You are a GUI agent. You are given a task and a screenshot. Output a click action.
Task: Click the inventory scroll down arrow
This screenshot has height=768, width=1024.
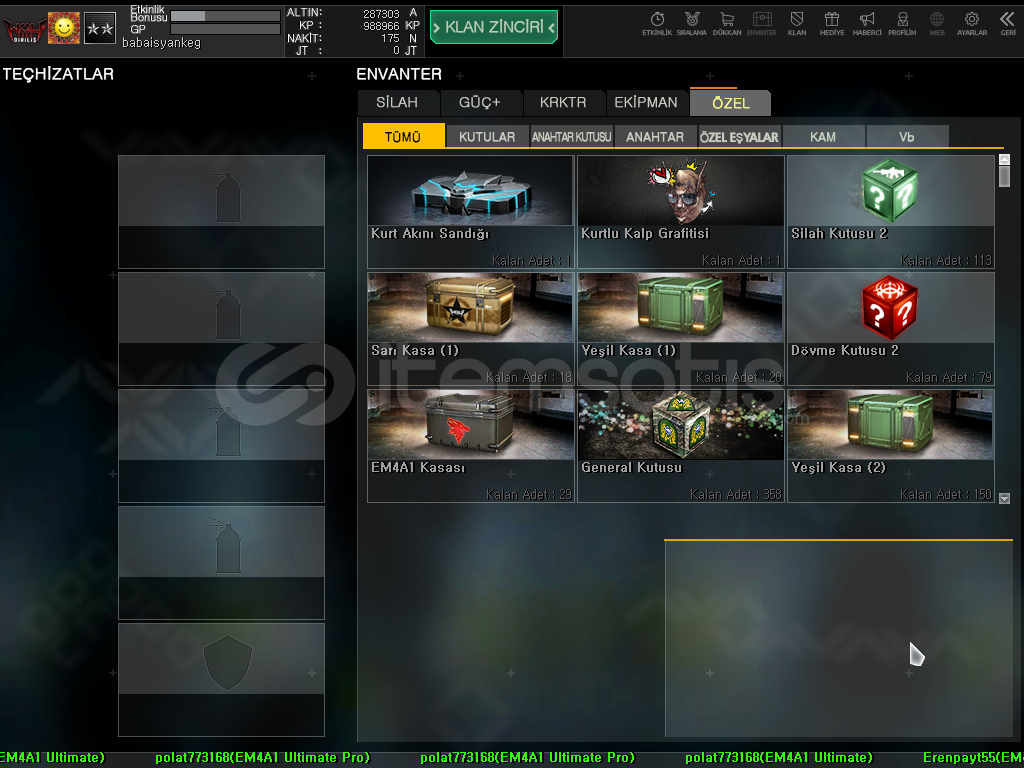(1004, 498)
